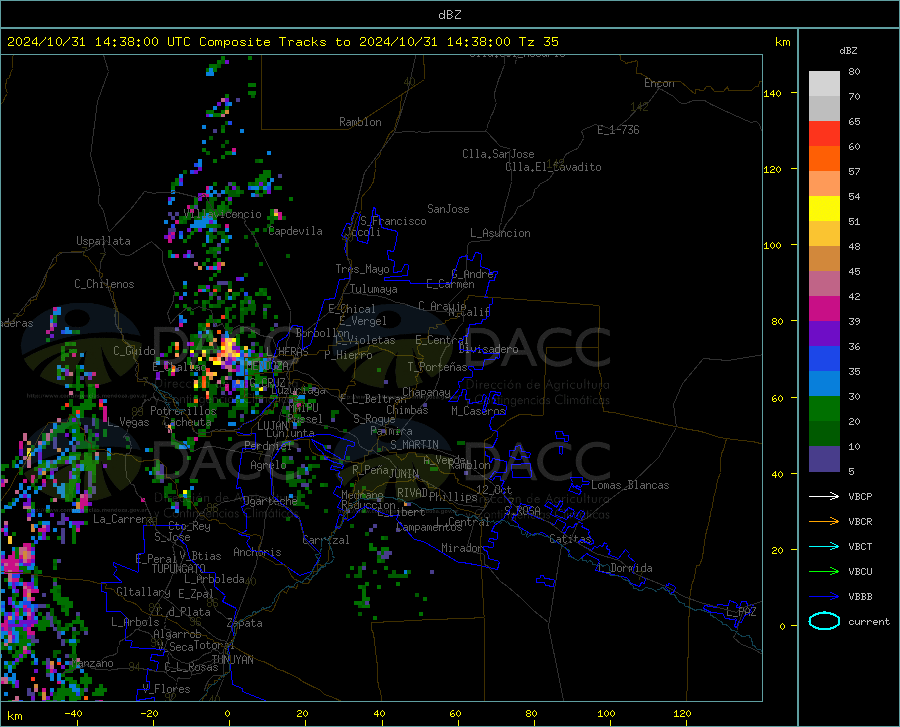
Task: Click the VBCP legend label
Action: [860, 496]
